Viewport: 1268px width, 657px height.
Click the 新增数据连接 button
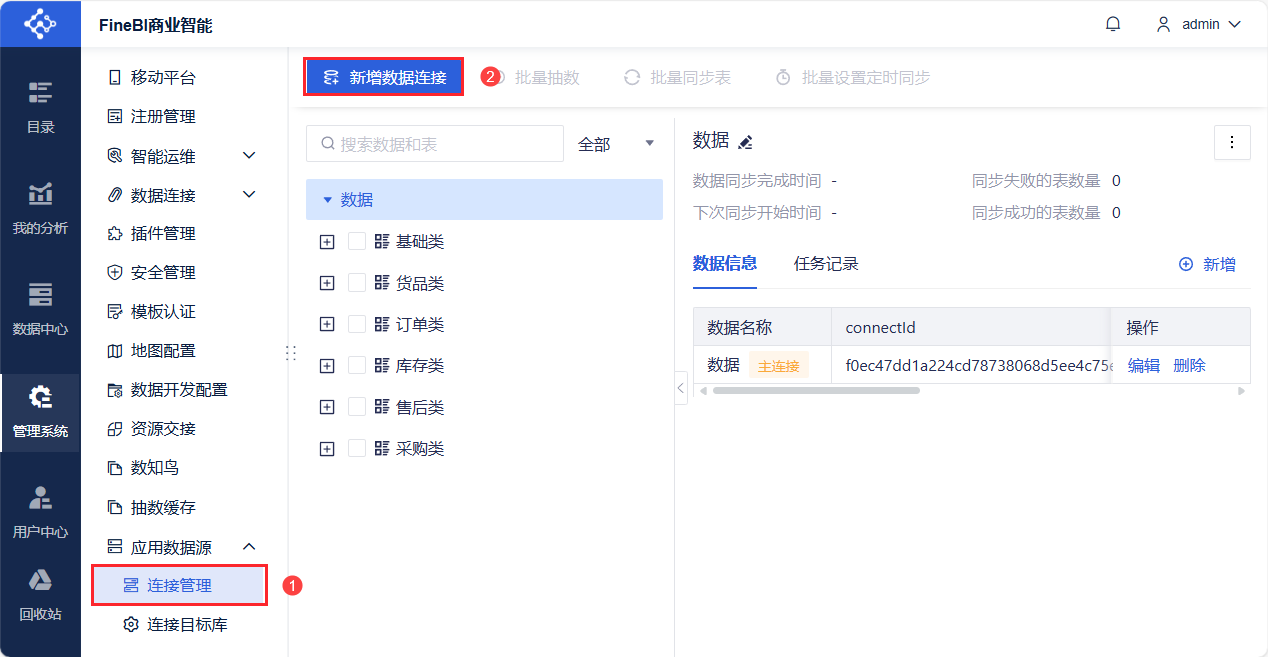(x=384, y=77)
